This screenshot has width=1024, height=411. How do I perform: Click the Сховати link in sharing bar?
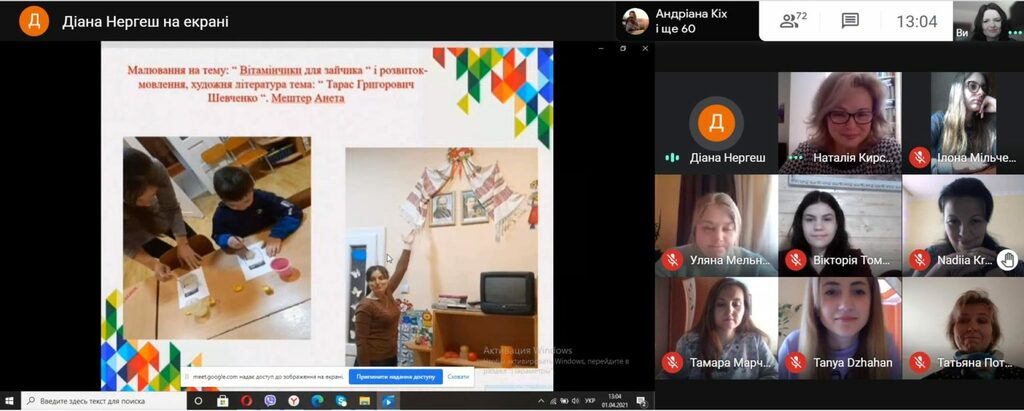coord(458,377)
